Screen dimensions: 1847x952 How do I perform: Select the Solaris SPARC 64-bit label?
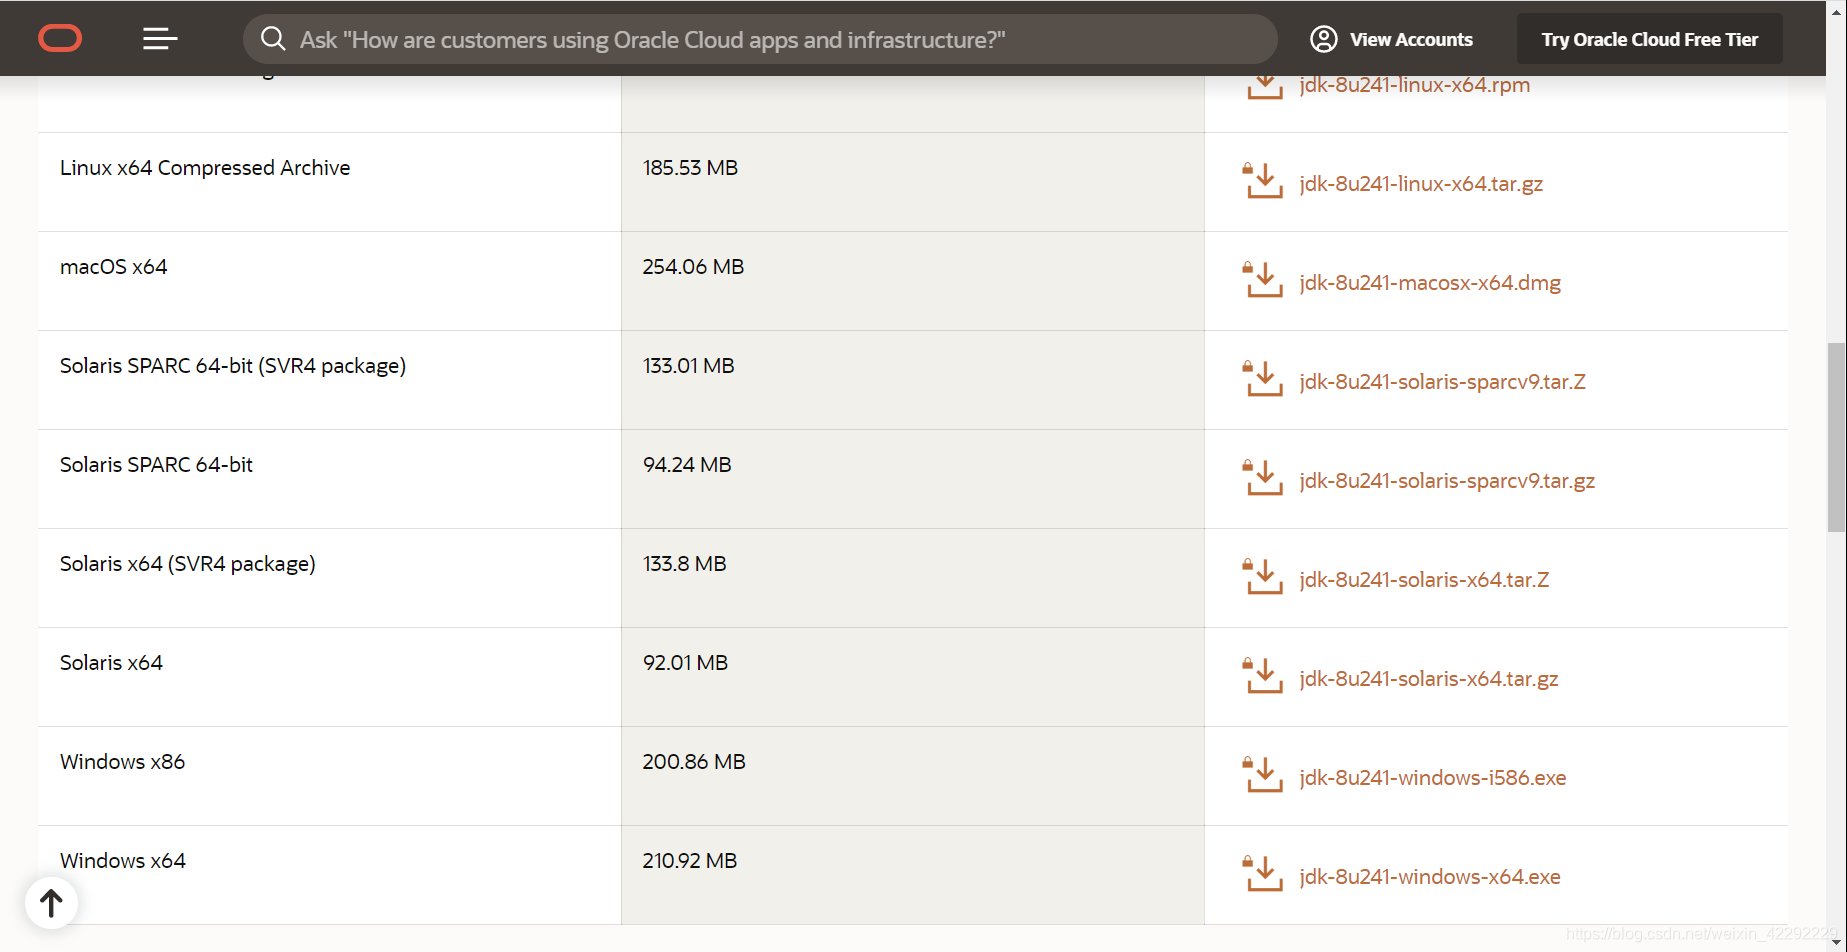pos(156,465)
